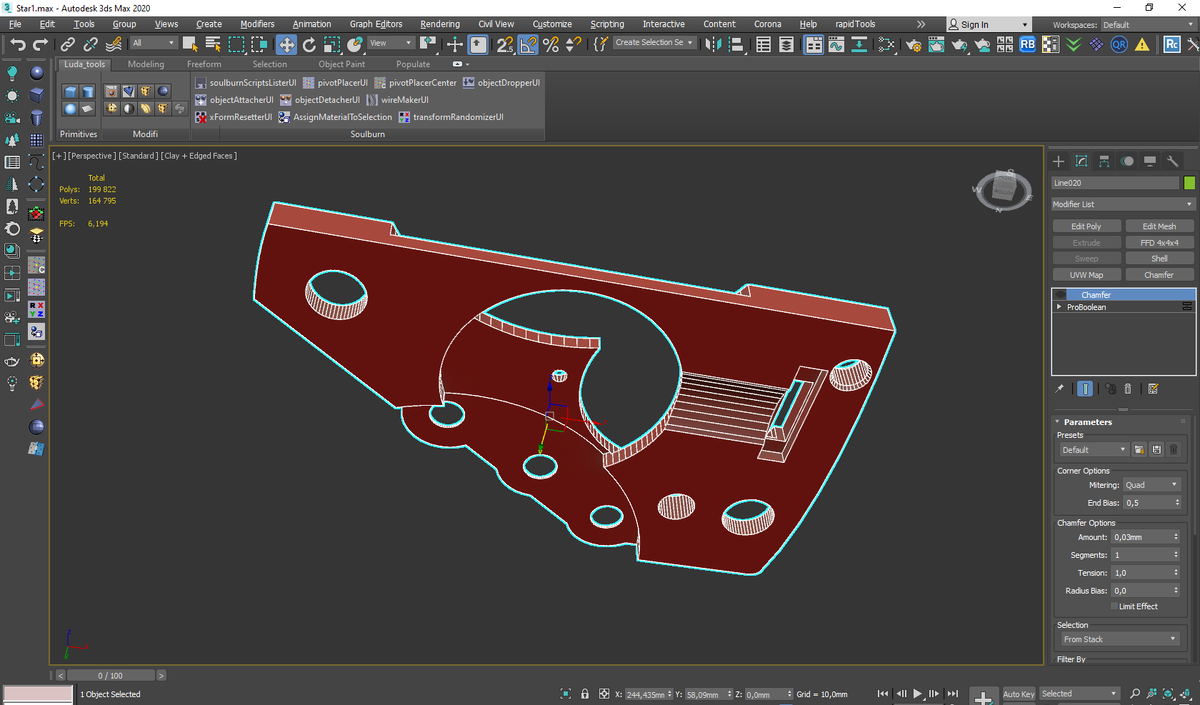Open Select by Name dialog
The height and width of the screenshot is (705, 1200).
pyautogui.click(x=213, y=44)
